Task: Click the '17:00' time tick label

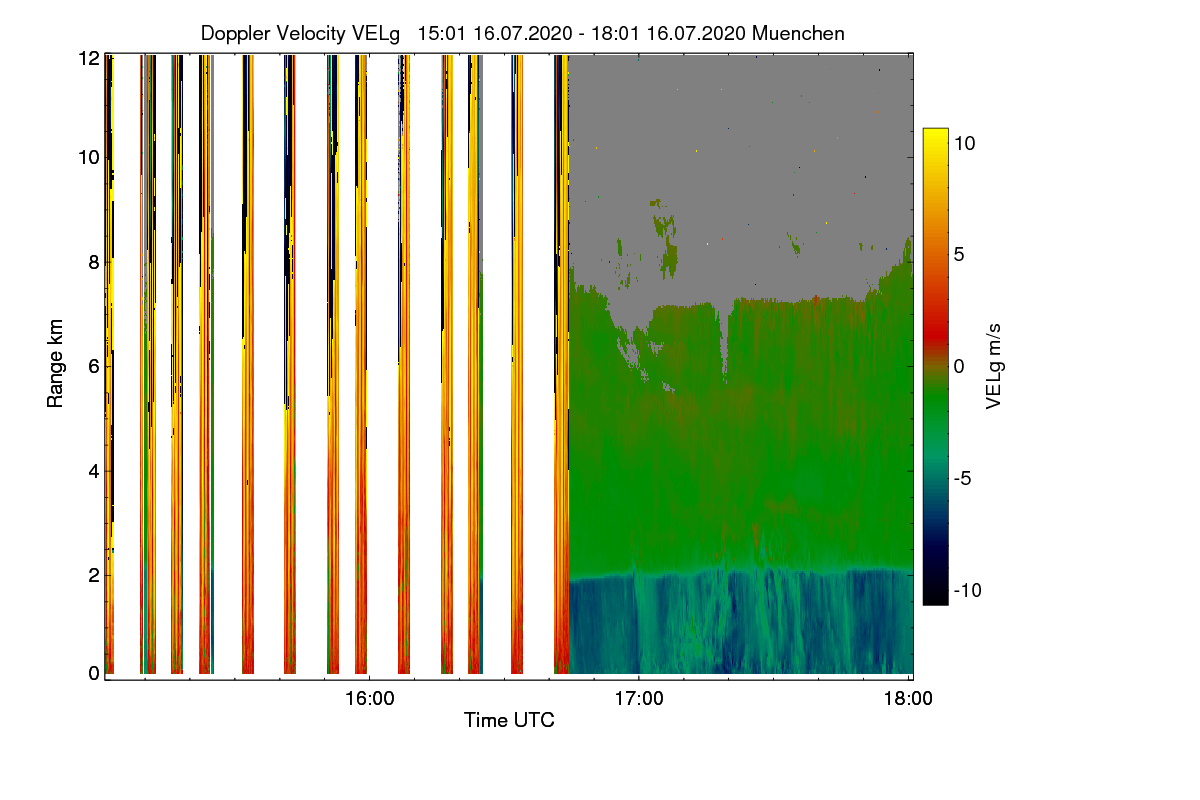Action: coord(638,699)
